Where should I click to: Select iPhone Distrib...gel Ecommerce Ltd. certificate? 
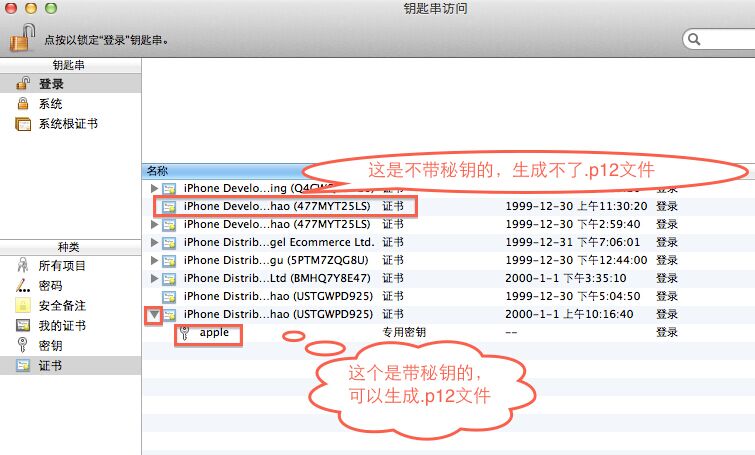[448, 242]
